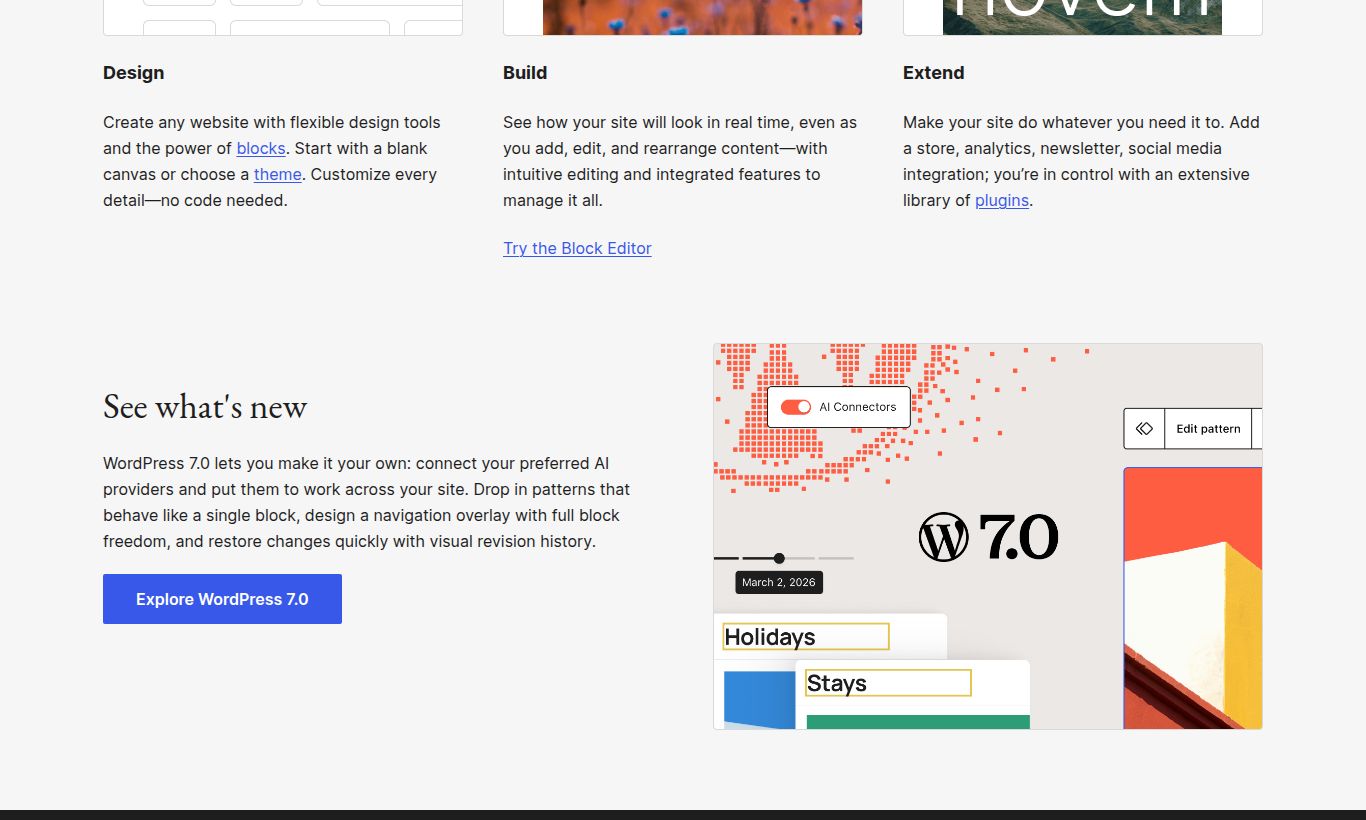Click the Build heading

pyautogui.click(x=525, y=73)
